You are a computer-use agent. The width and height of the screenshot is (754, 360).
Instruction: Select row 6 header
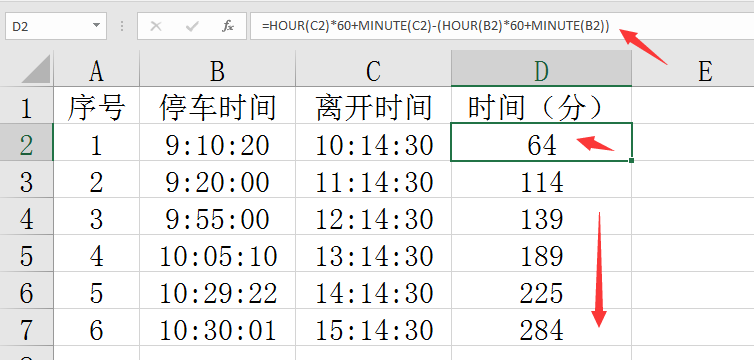[26, 290]
